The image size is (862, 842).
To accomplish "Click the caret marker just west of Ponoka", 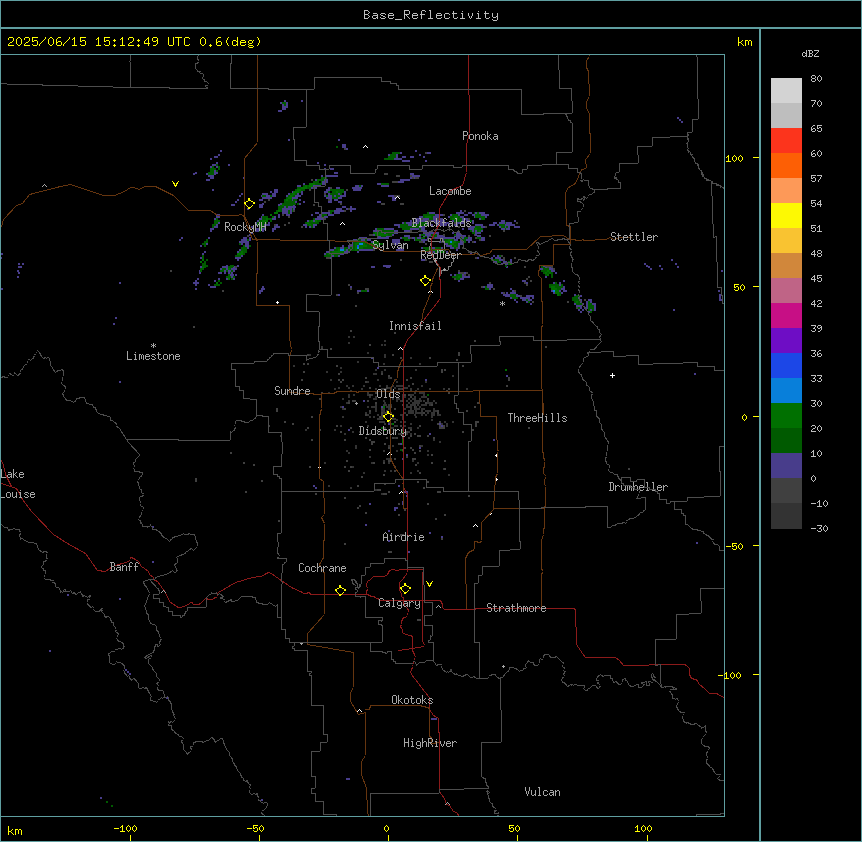I will coord(366,147).
